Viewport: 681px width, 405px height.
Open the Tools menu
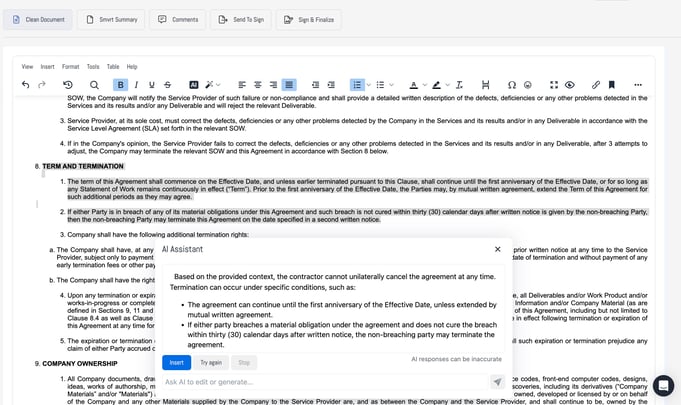(93, 66)
